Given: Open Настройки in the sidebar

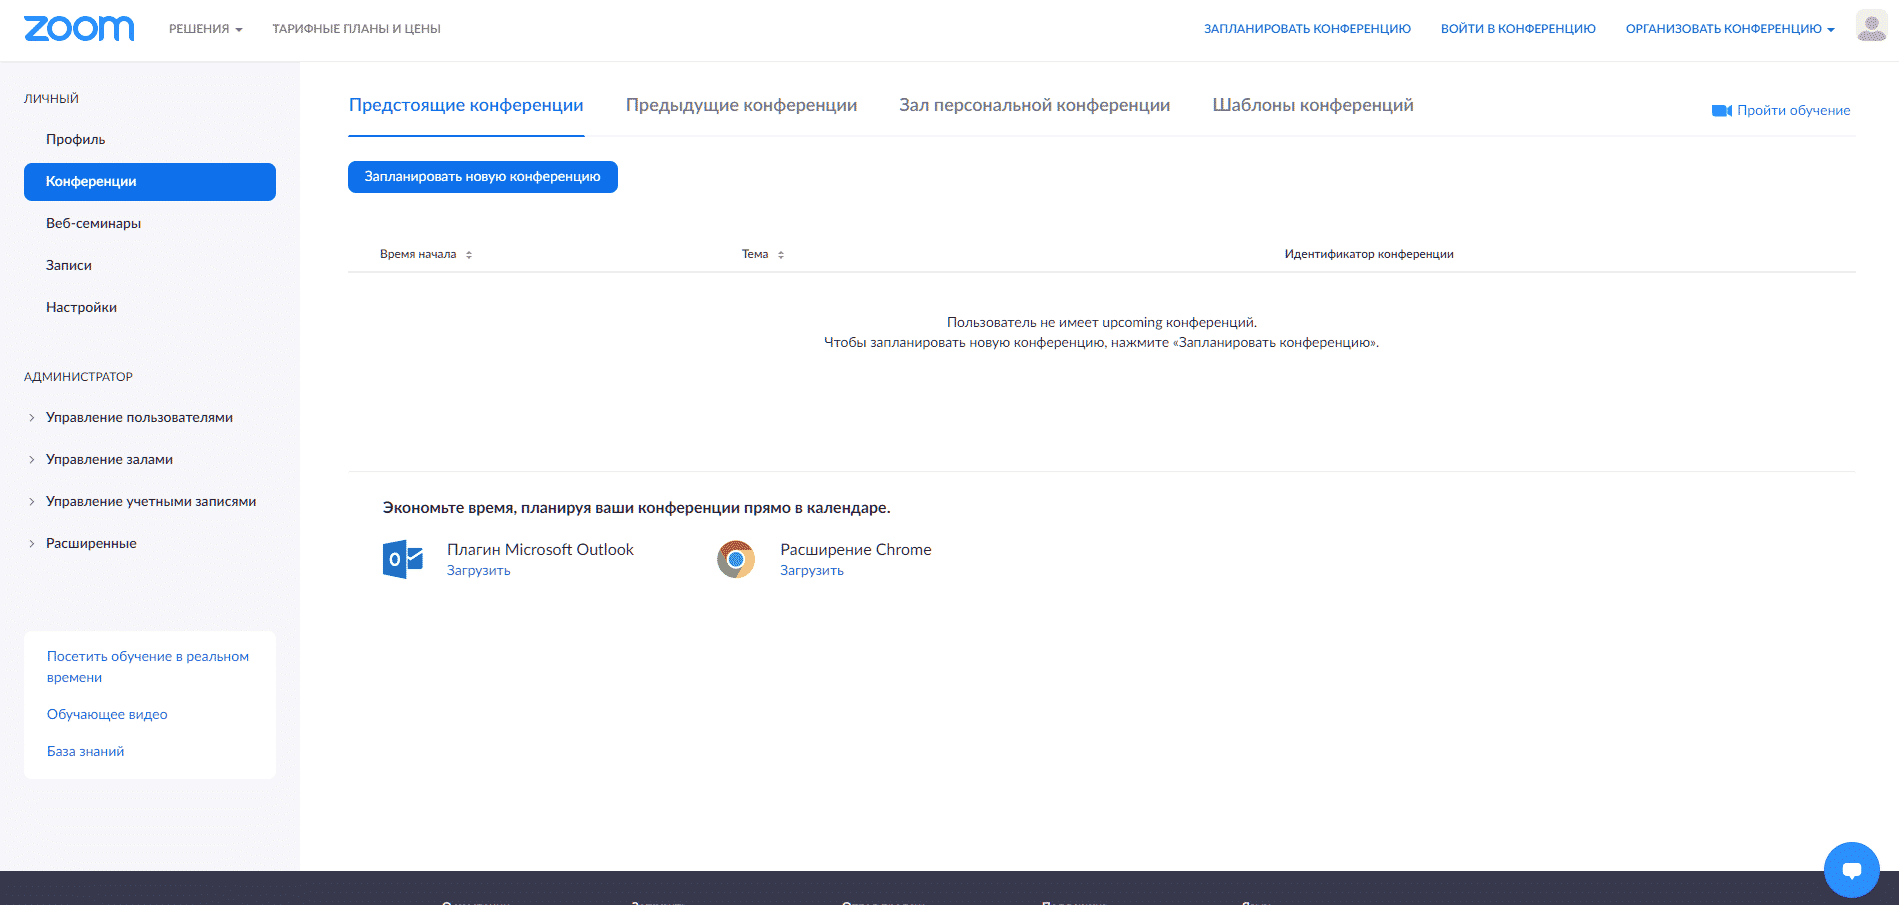Looking at the screenshot, I should click(x=81, y=307).
